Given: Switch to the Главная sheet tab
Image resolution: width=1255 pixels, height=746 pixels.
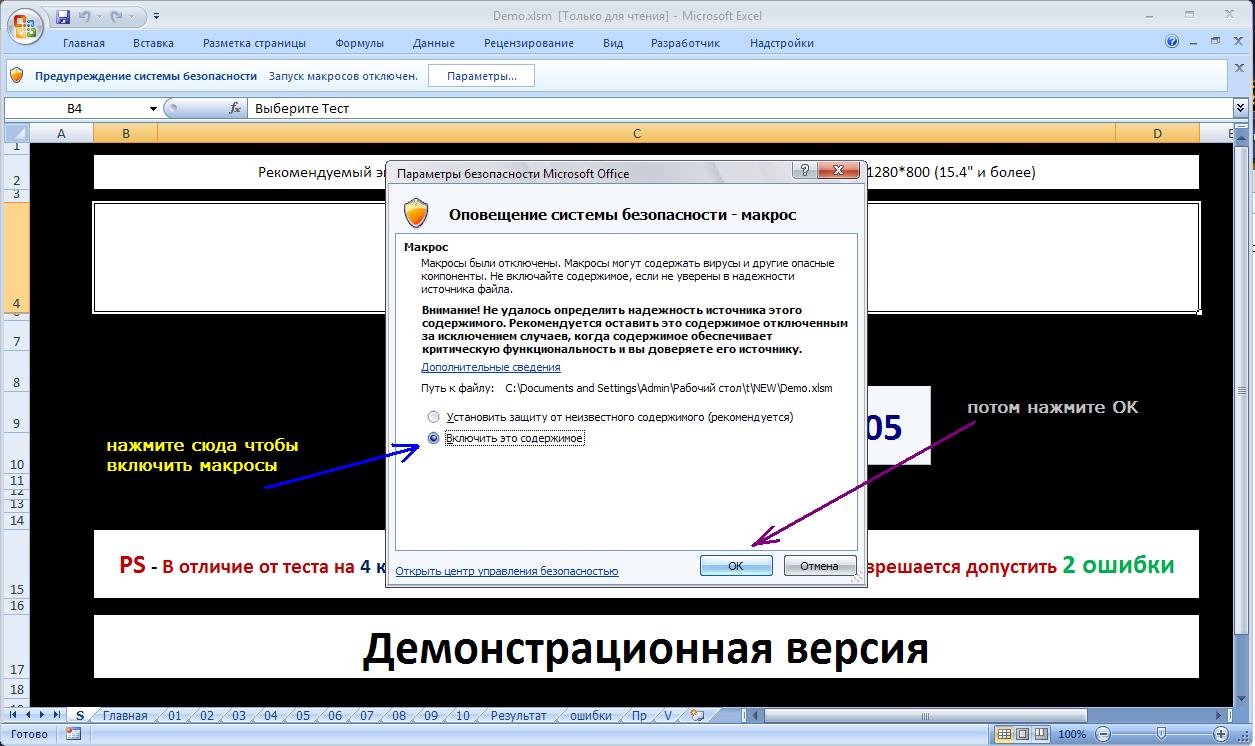Looking at the screenshot, I should 125,716.
